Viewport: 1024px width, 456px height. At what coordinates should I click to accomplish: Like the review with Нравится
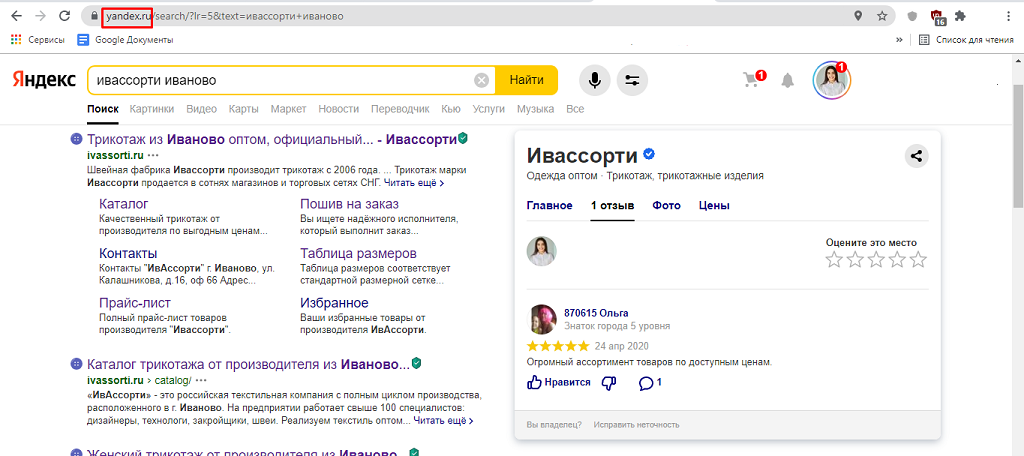tap(559, 383)
